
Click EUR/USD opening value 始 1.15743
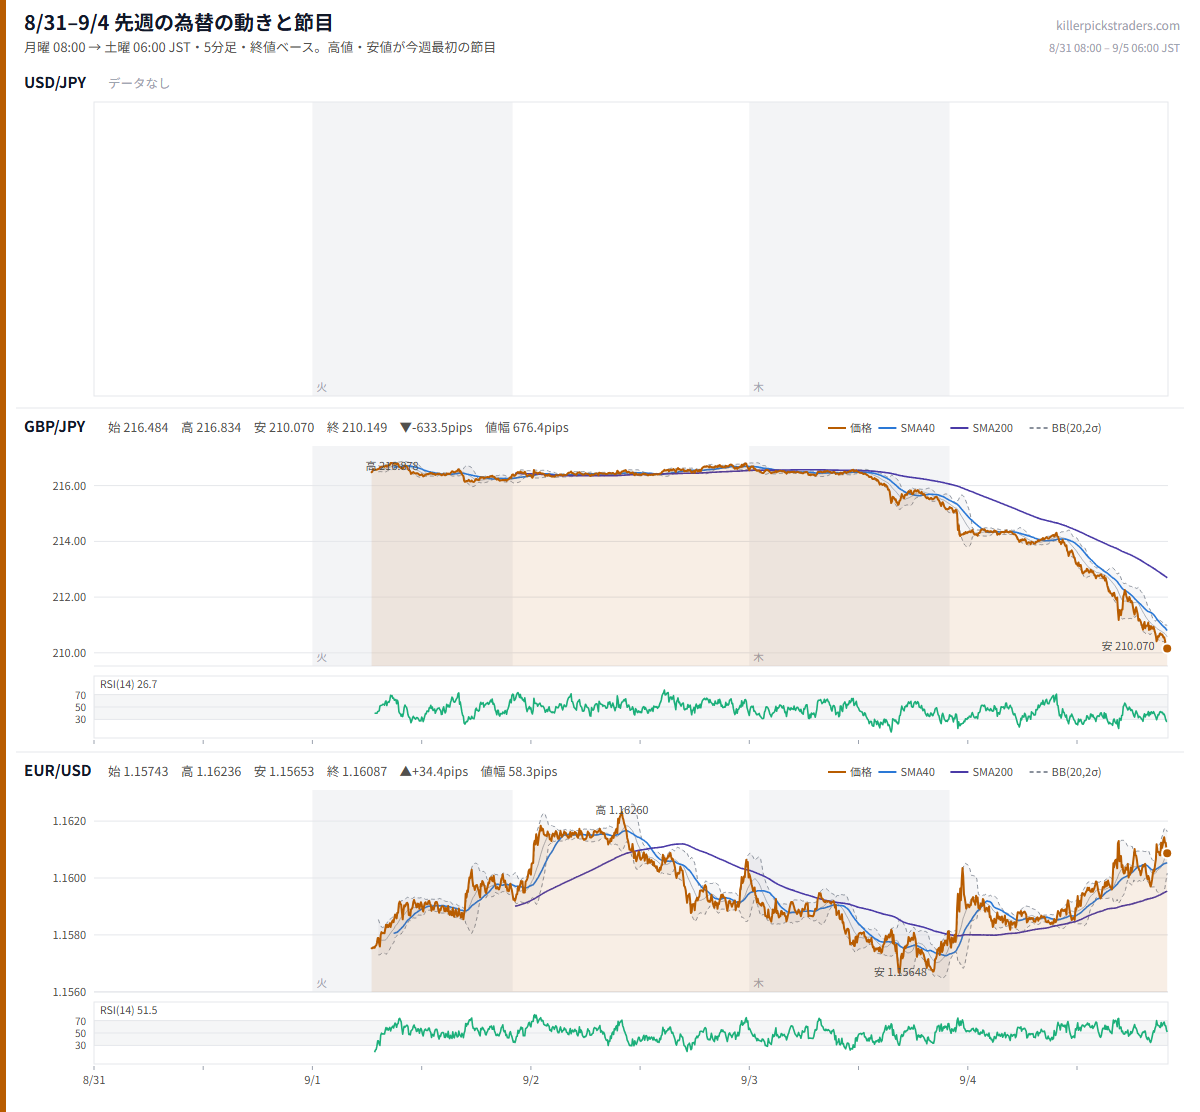[x=138, y=771]
